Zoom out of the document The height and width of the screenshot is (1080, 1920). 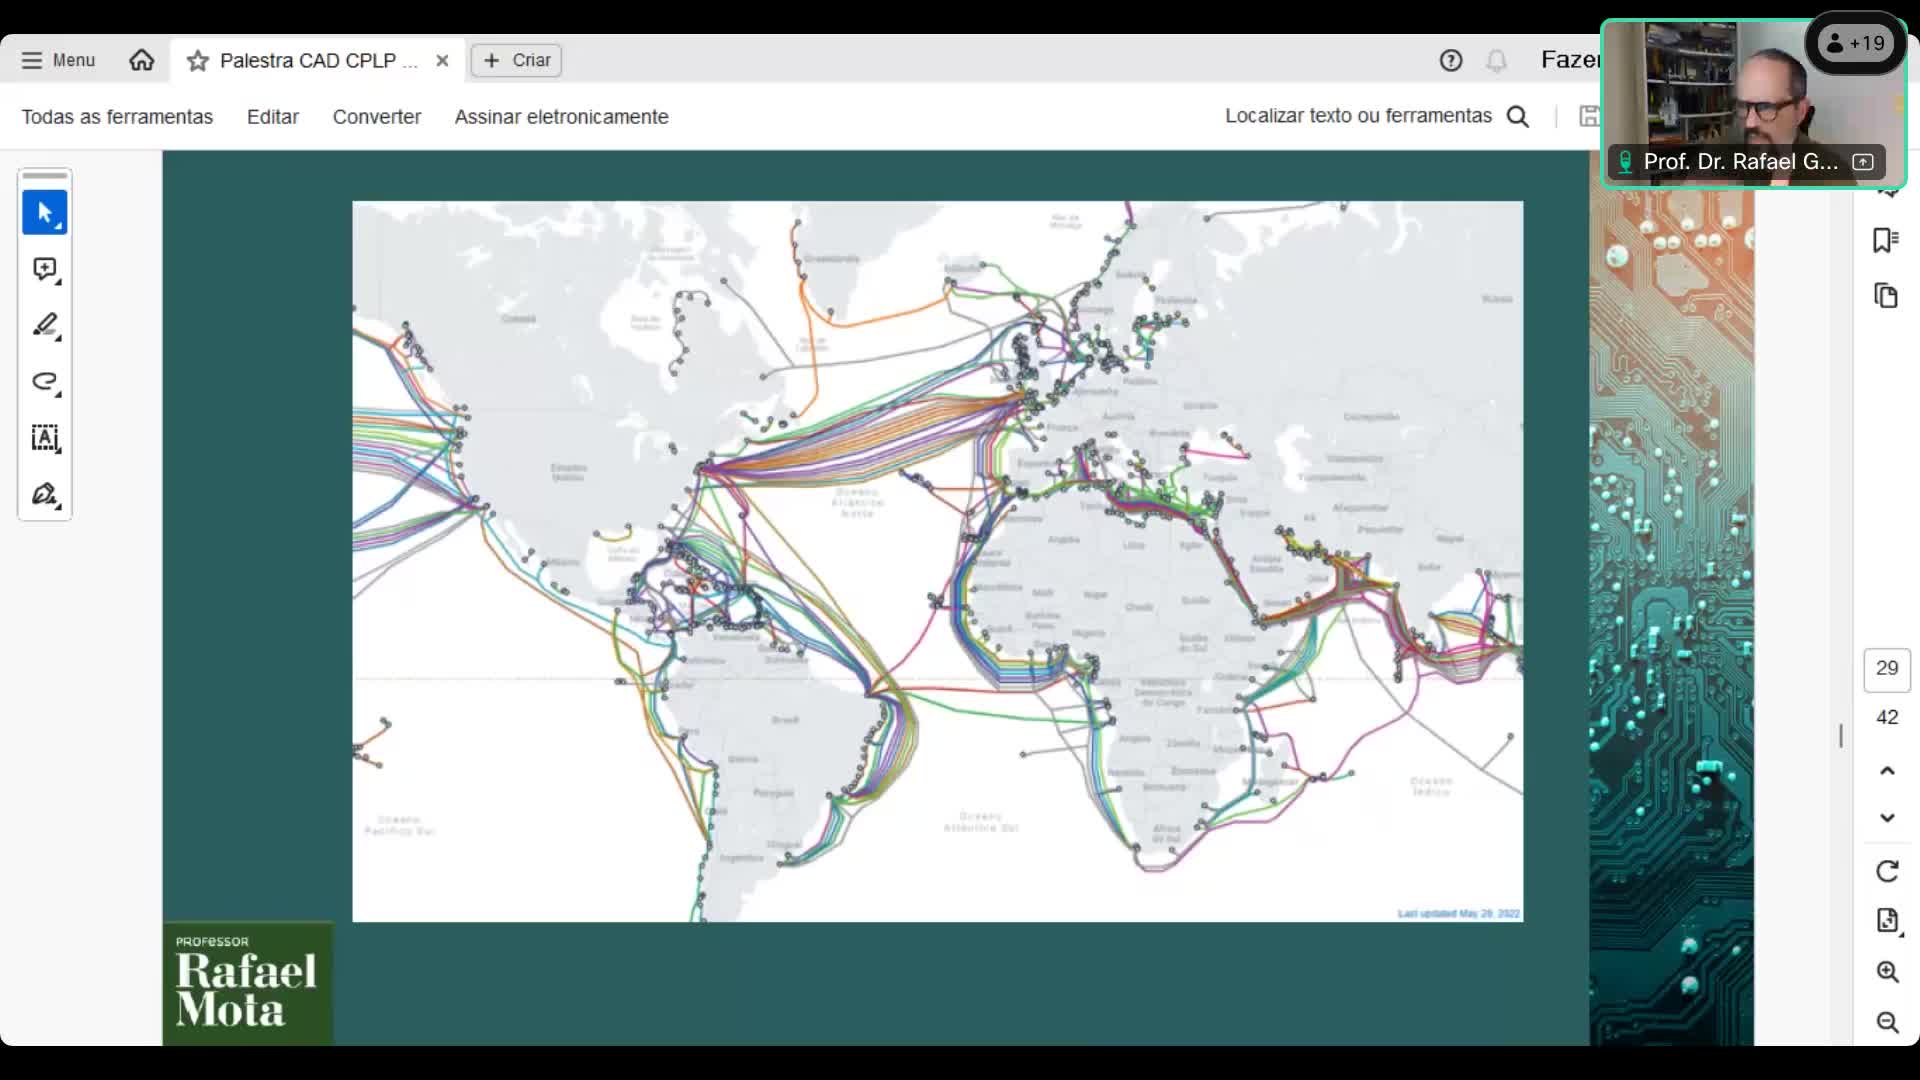click(x=1887, y=1022)
